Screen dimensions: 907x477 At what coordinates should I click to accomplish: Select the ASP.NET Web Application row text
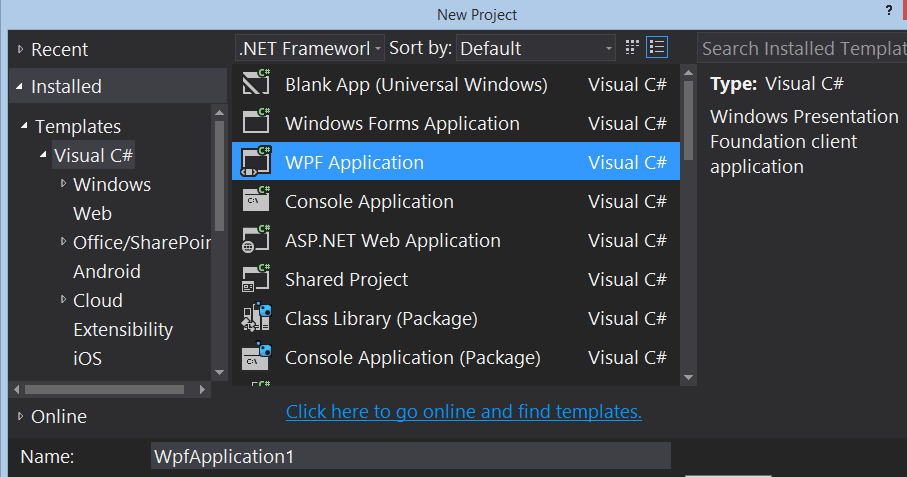[x=393, y=241]
